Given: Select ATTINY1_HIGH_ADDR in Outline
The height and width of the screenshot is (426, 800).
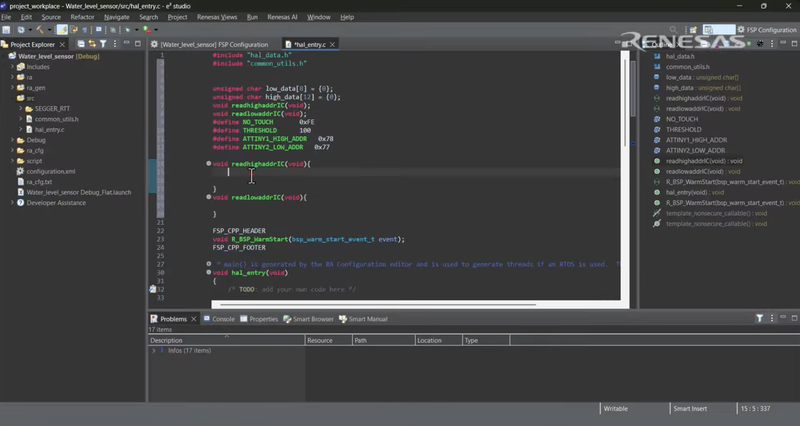Looking at the screenshot, I should 696,140.
